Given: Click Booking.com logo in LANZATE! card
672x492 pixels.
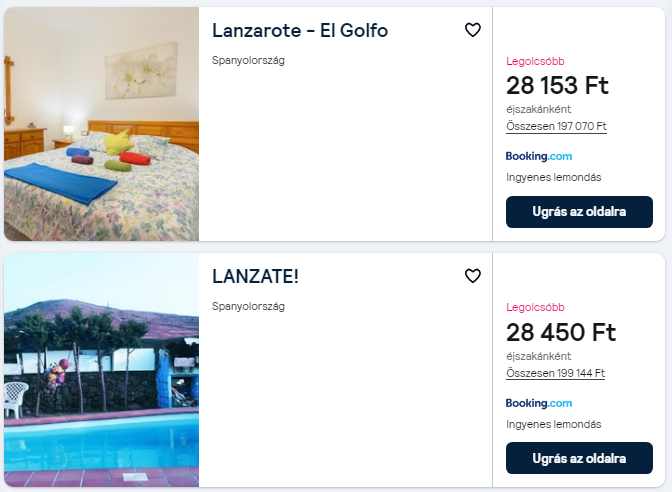Looking at the screenshot, I should pyautogui.click(x=539, y=403).
